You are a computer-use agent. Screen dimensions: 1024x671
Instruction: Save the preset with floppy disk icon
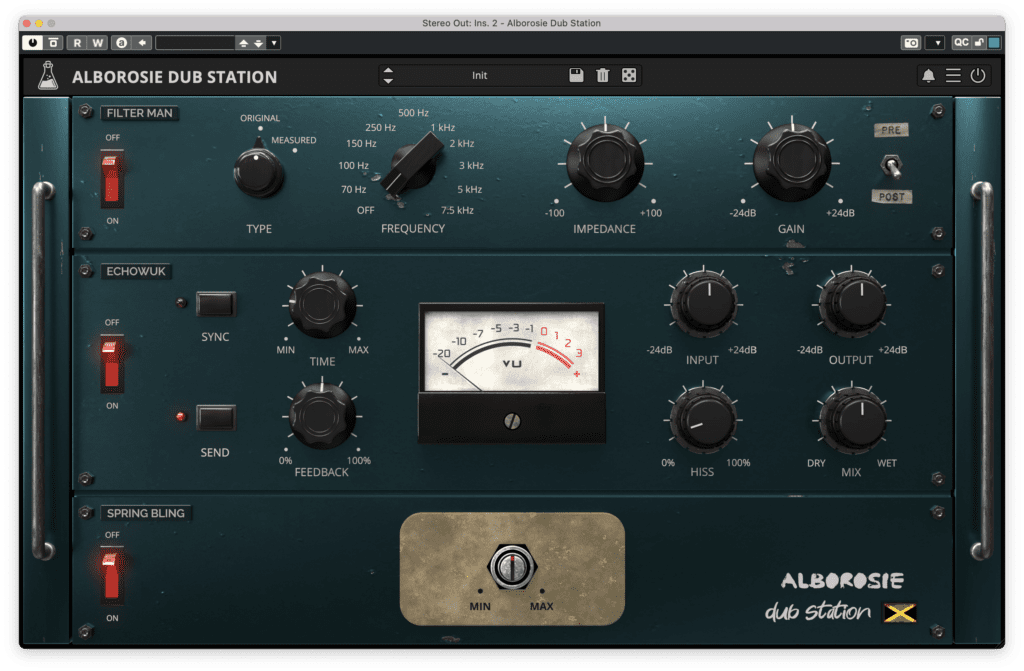[x=576, y=75]
